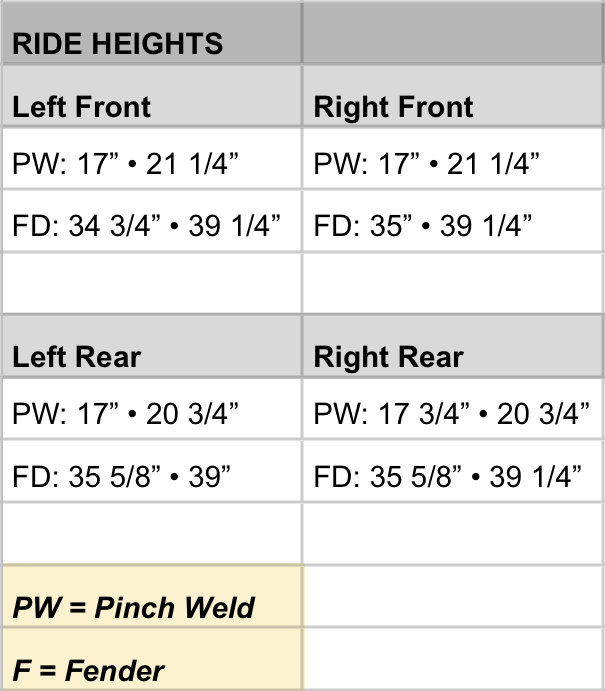Select the FD: 35” • 39 1/4” cell
The height and width of the screenshot is (691, 605).
[x=453, y=221]
